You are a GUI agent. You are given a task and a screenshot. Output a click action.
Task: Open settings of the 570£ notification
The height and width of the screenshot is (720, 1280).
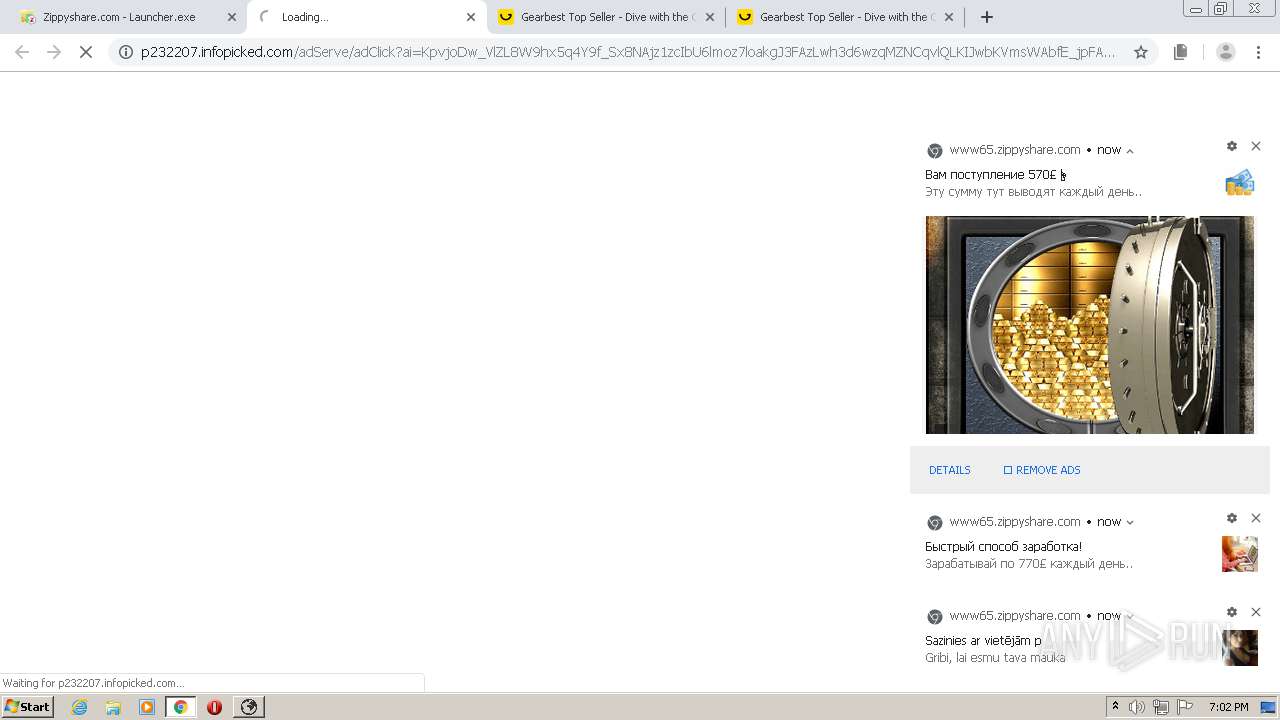click(1232, 146)
